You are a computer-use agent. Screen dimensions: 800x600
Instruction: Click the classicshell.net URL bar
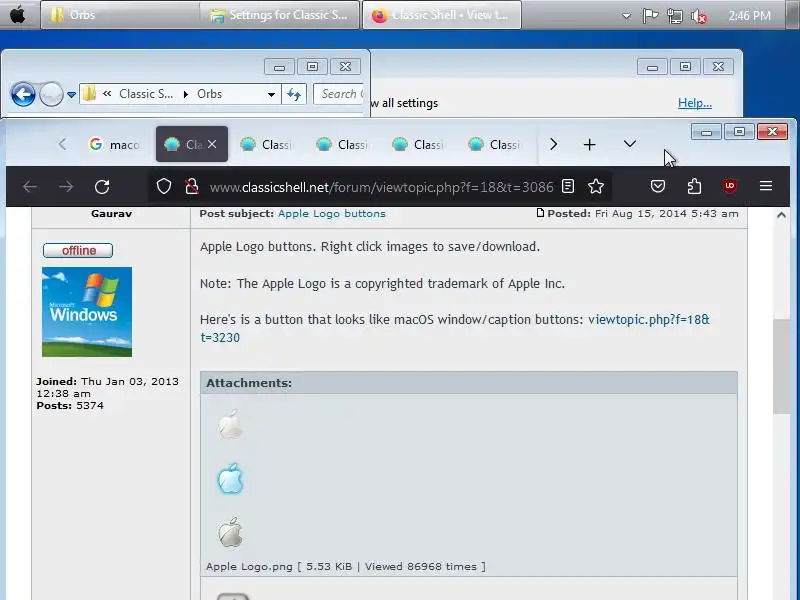click(381, 187)
